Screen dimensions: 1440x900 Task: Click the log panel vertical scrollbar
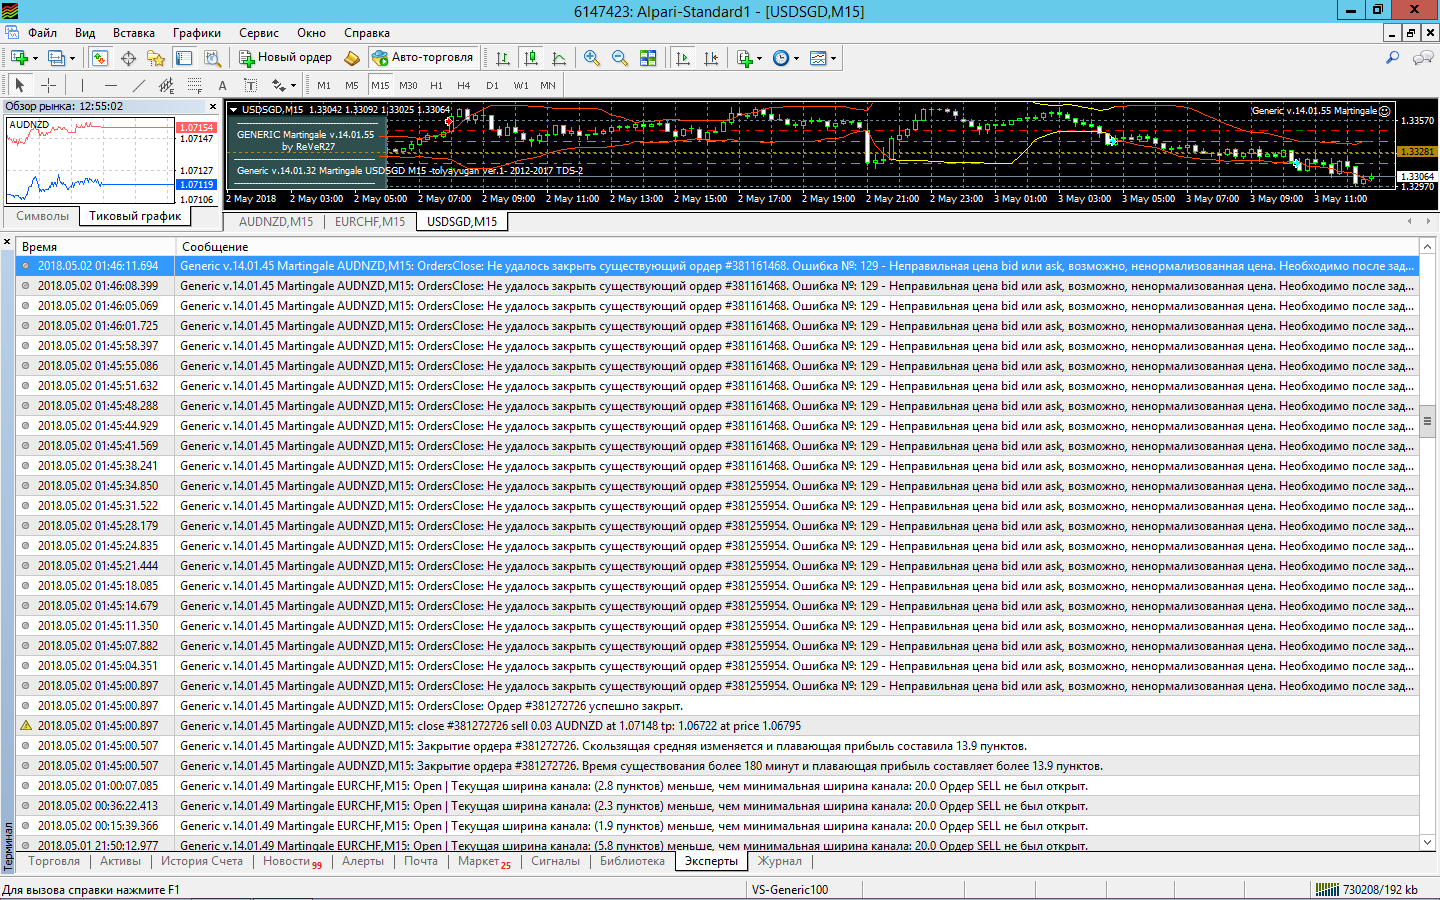tap(1428, 544)
